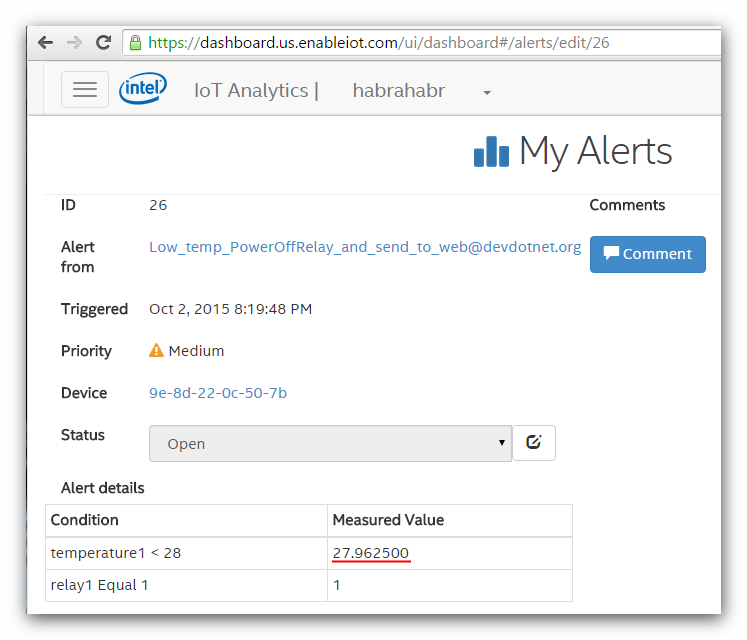
Task: Open the Status dropdown showing Open
Action: 330,443
